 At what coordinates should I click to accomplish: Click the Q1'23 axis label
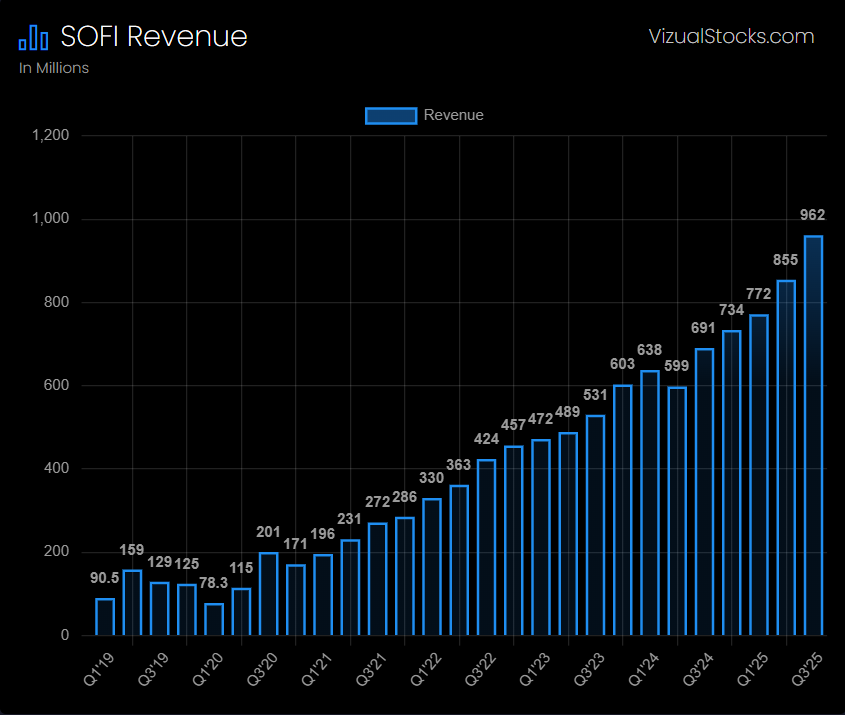coord(536,669)
